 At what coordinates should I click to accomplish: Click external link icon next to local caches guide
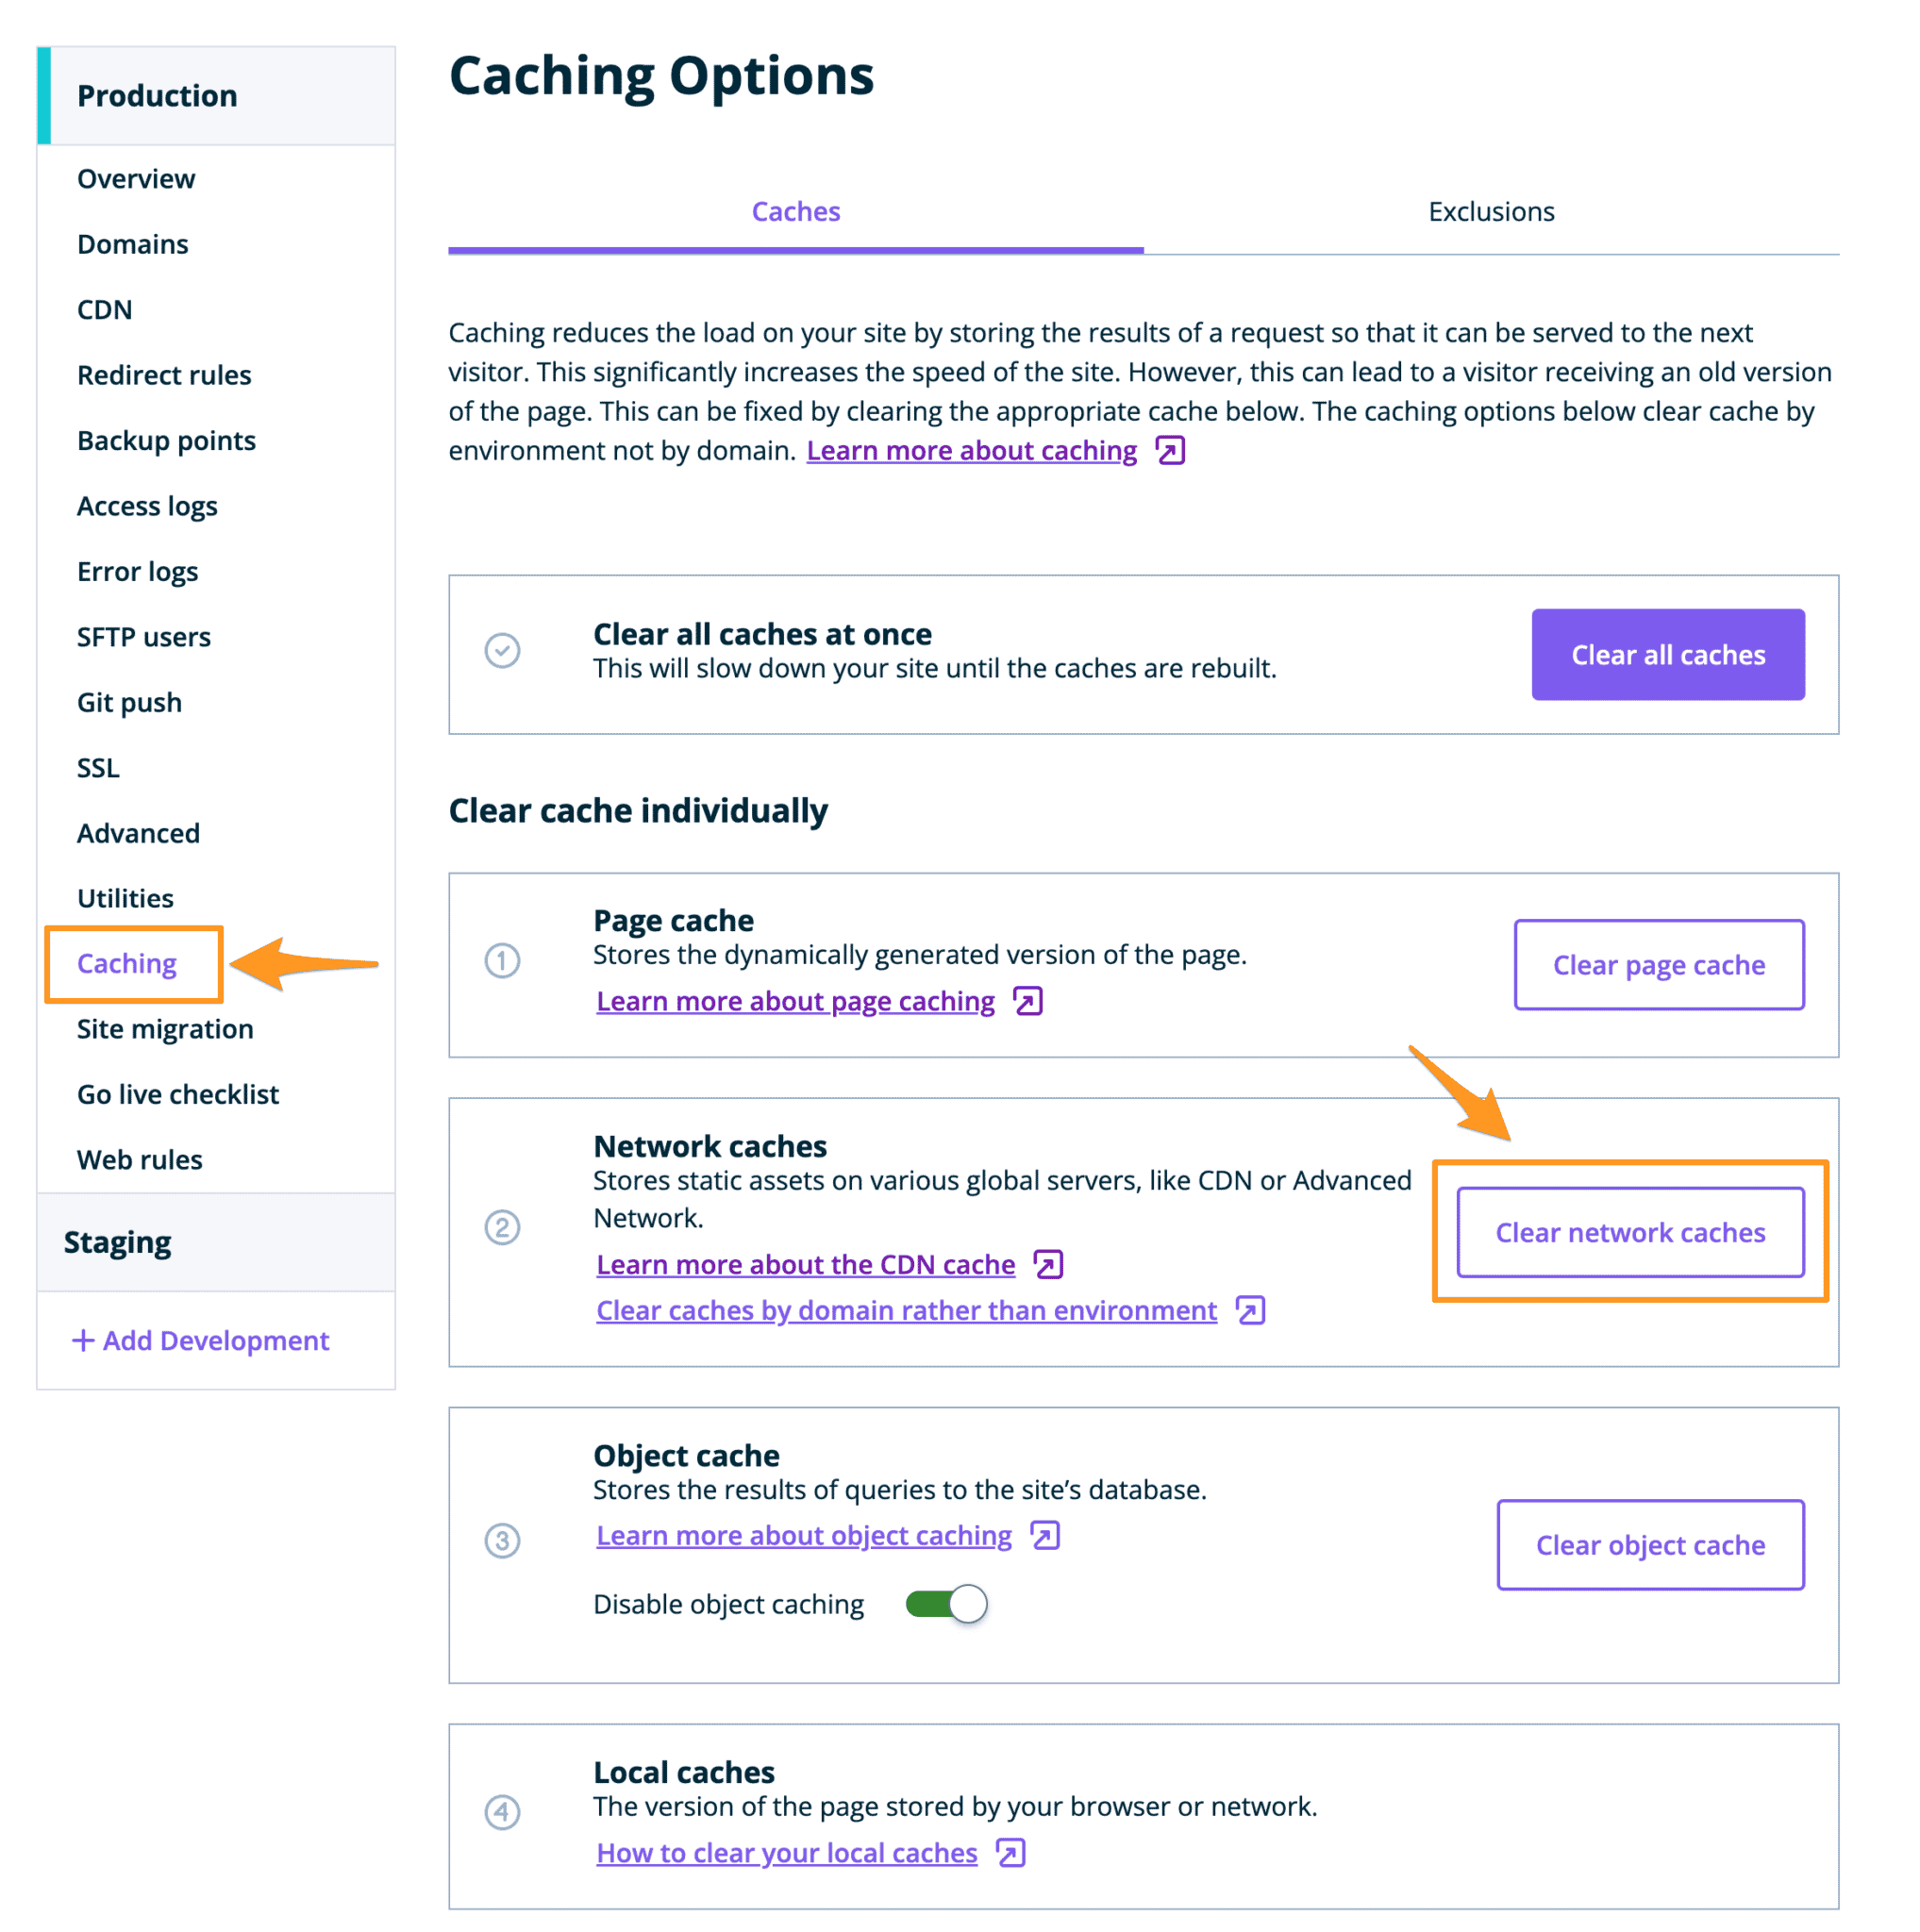click(x=1013, y=1852)
